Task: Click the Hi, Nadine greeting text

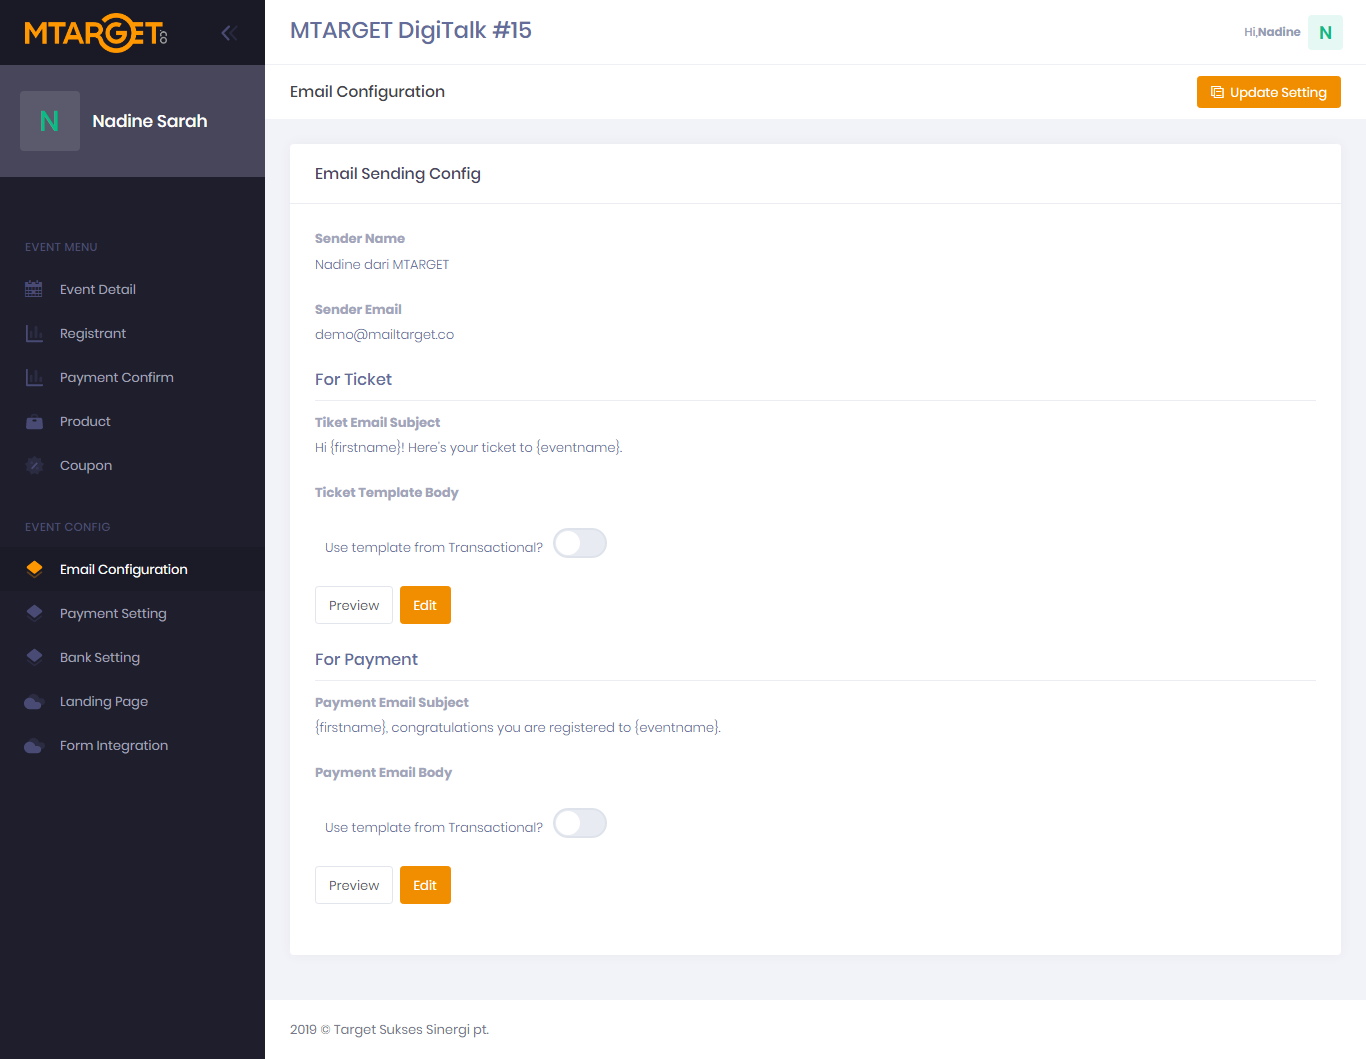Action: click(1272, 32)
